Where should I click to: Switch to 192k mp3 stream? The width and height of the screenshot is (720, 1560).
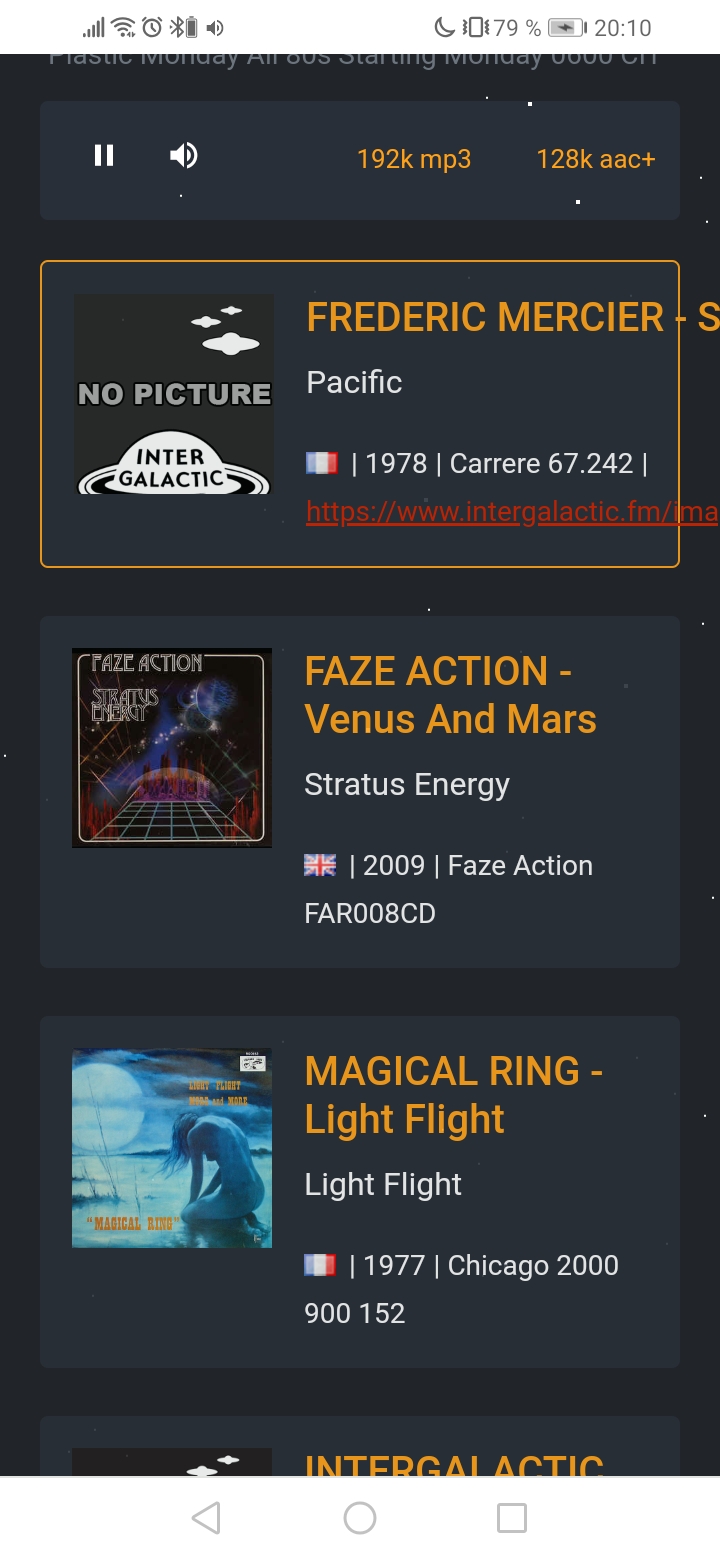click(414, 159)
